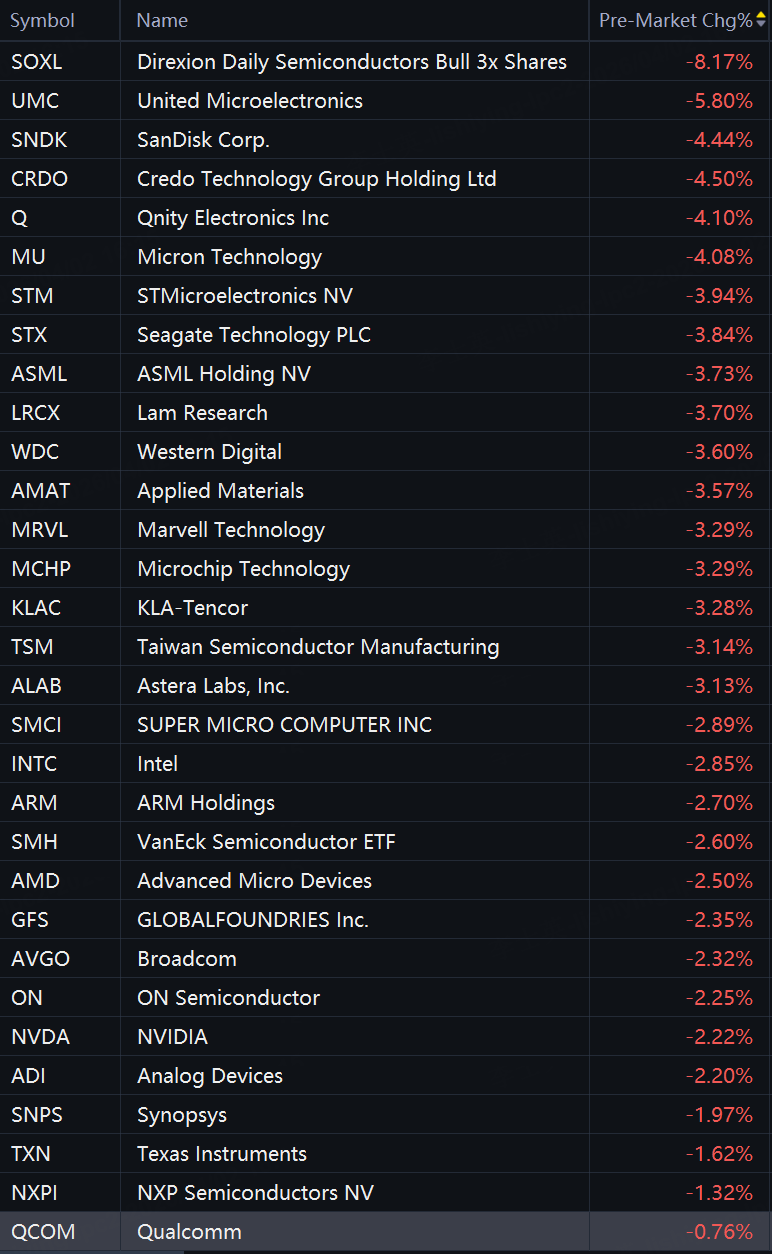
Task: Click the sort arrow icon beside Pre-Market Chg%
Action: (761, 20)
